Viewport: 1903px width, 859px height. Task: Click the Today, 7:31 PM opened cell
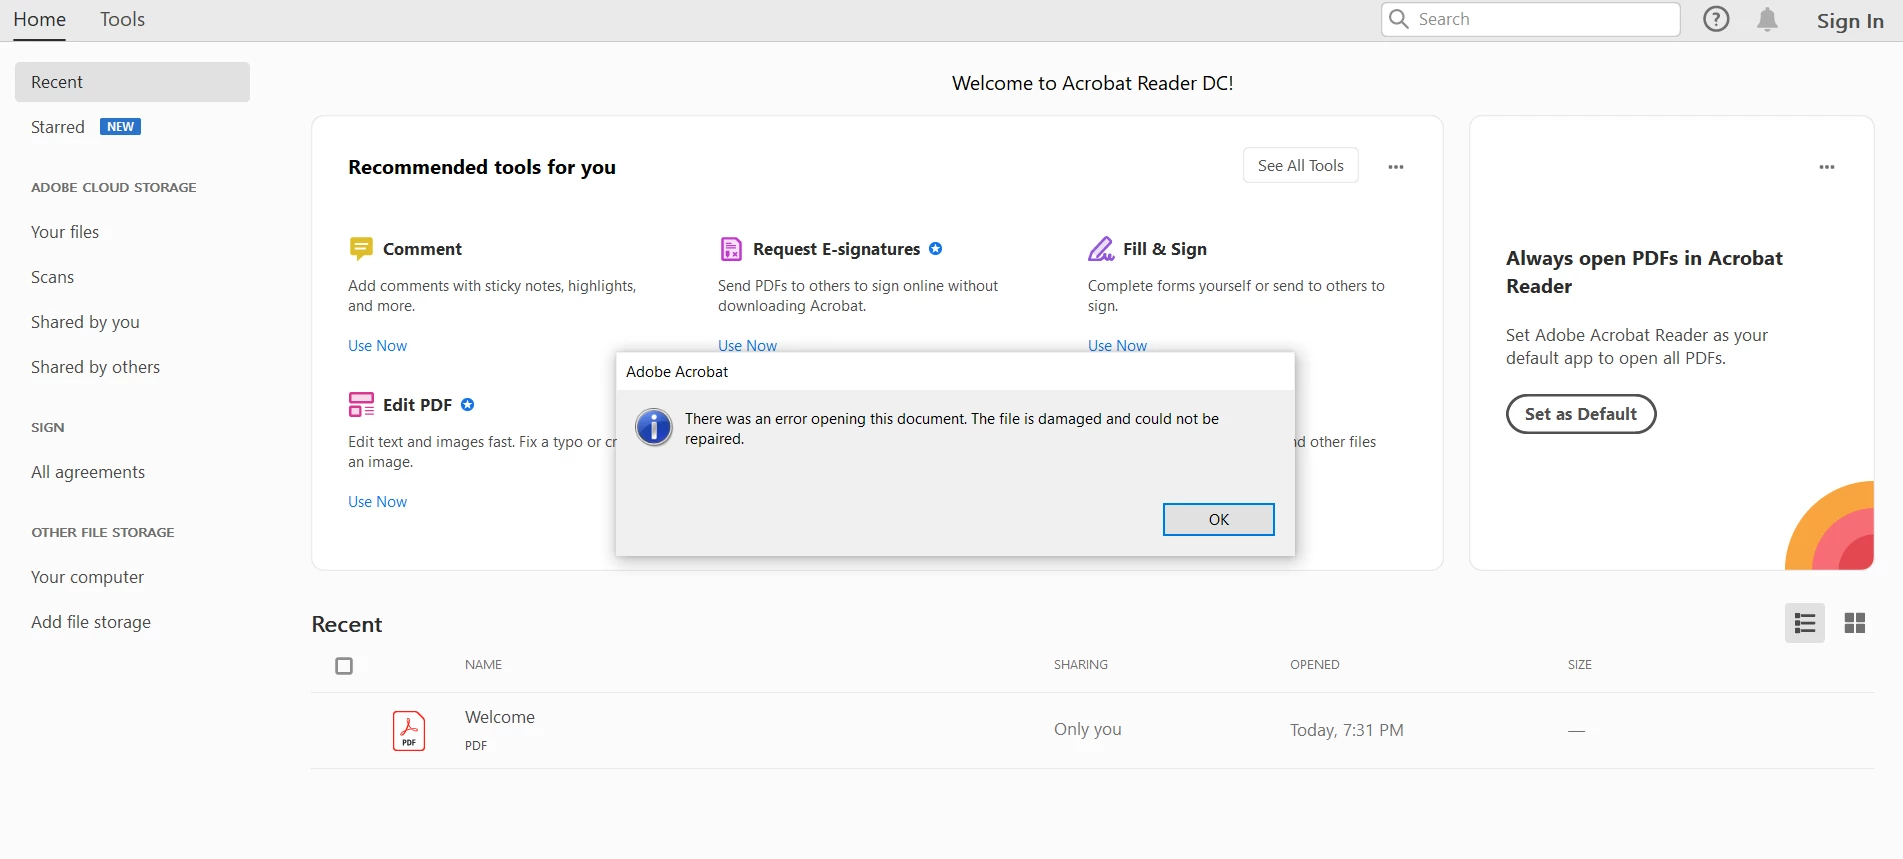click(1347, 730)
